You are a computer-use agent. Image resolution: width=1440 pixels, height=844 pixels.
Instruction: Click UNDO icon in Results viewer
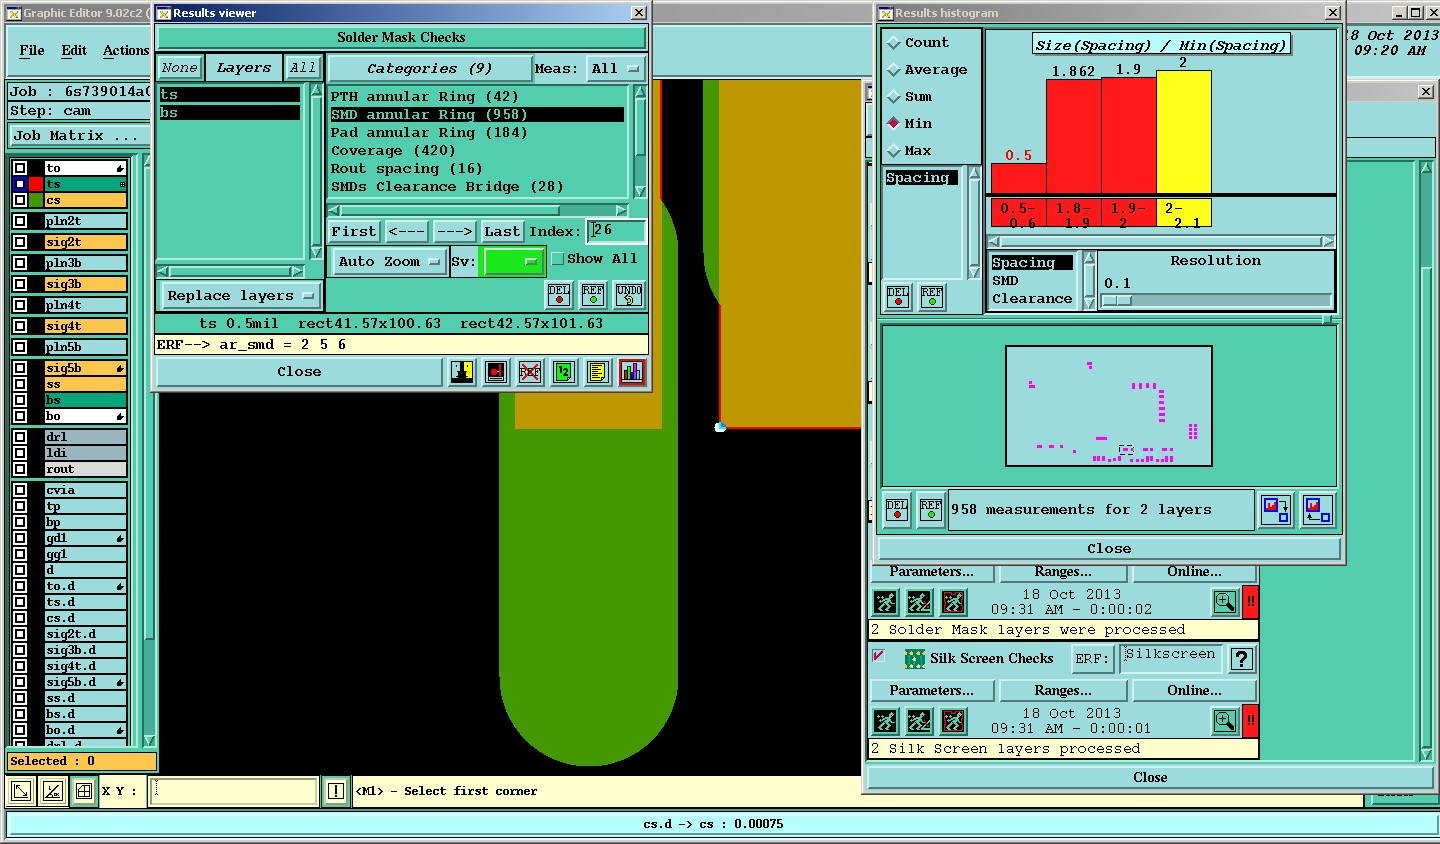[629, 295]
